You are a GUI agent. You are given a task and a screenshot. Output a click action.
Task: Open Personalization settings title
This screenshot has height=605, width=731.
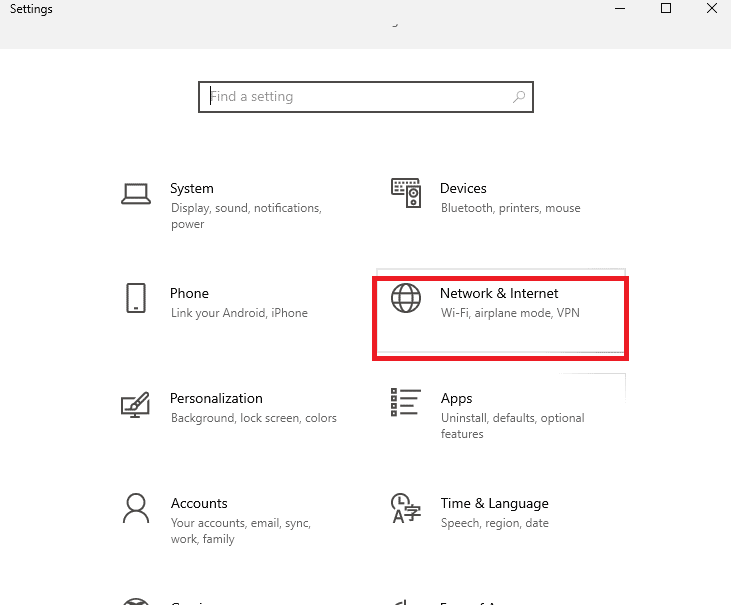click(216, 399)
